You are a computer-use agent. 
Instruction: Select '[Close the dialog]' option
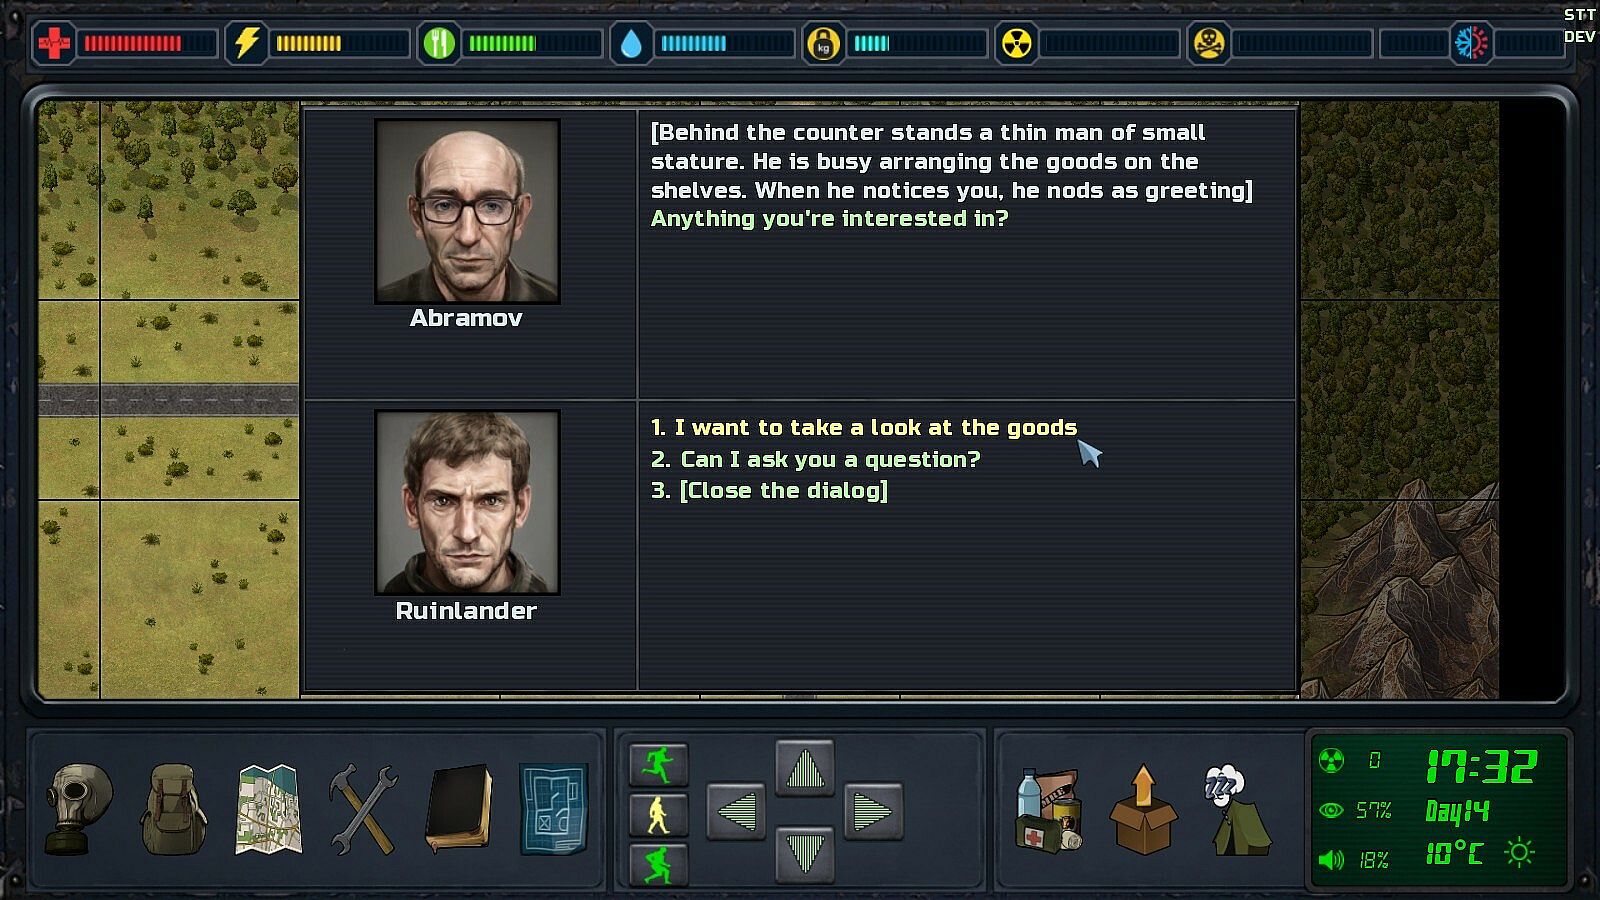pos(769,490)
